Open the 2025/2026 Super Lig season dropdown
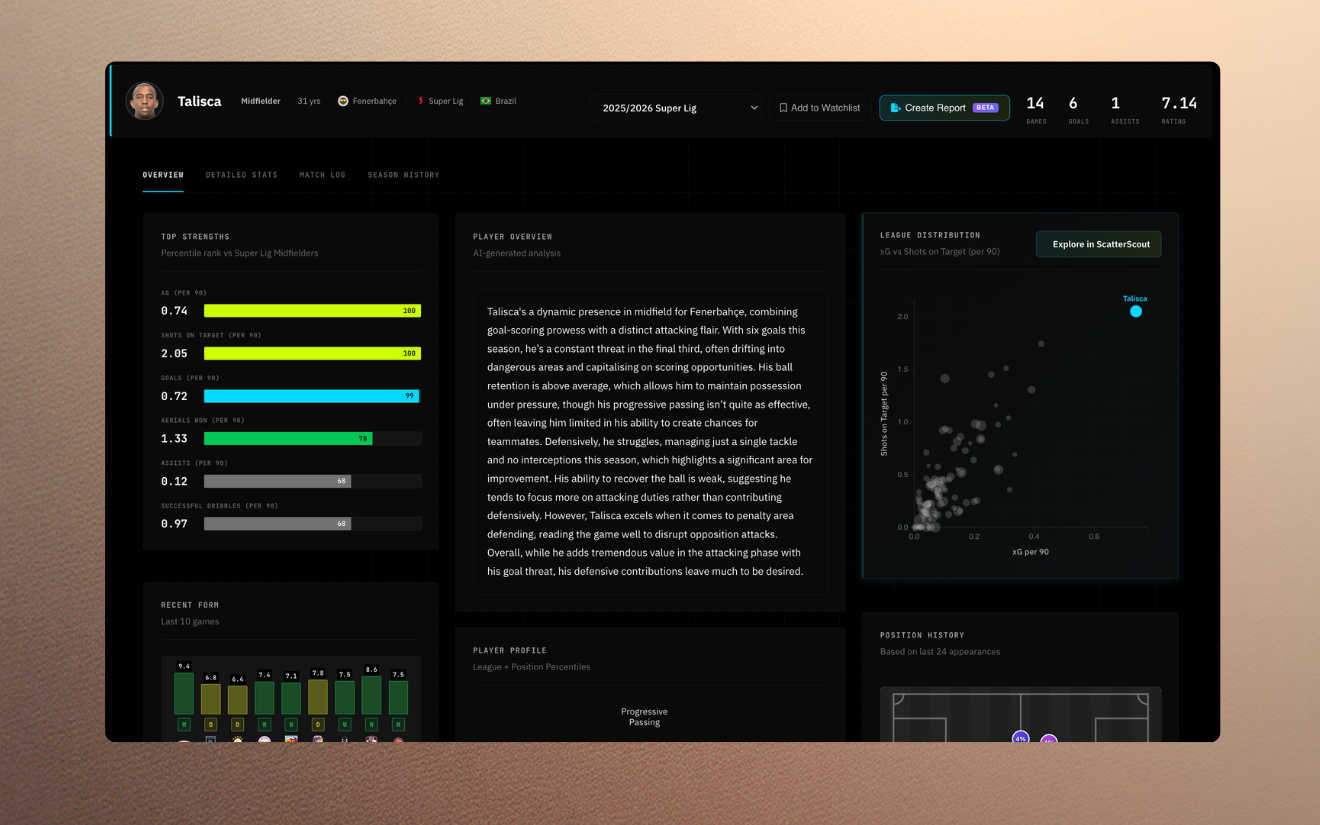This screenshot has height=825, width=1320. [x=675, y=108]
